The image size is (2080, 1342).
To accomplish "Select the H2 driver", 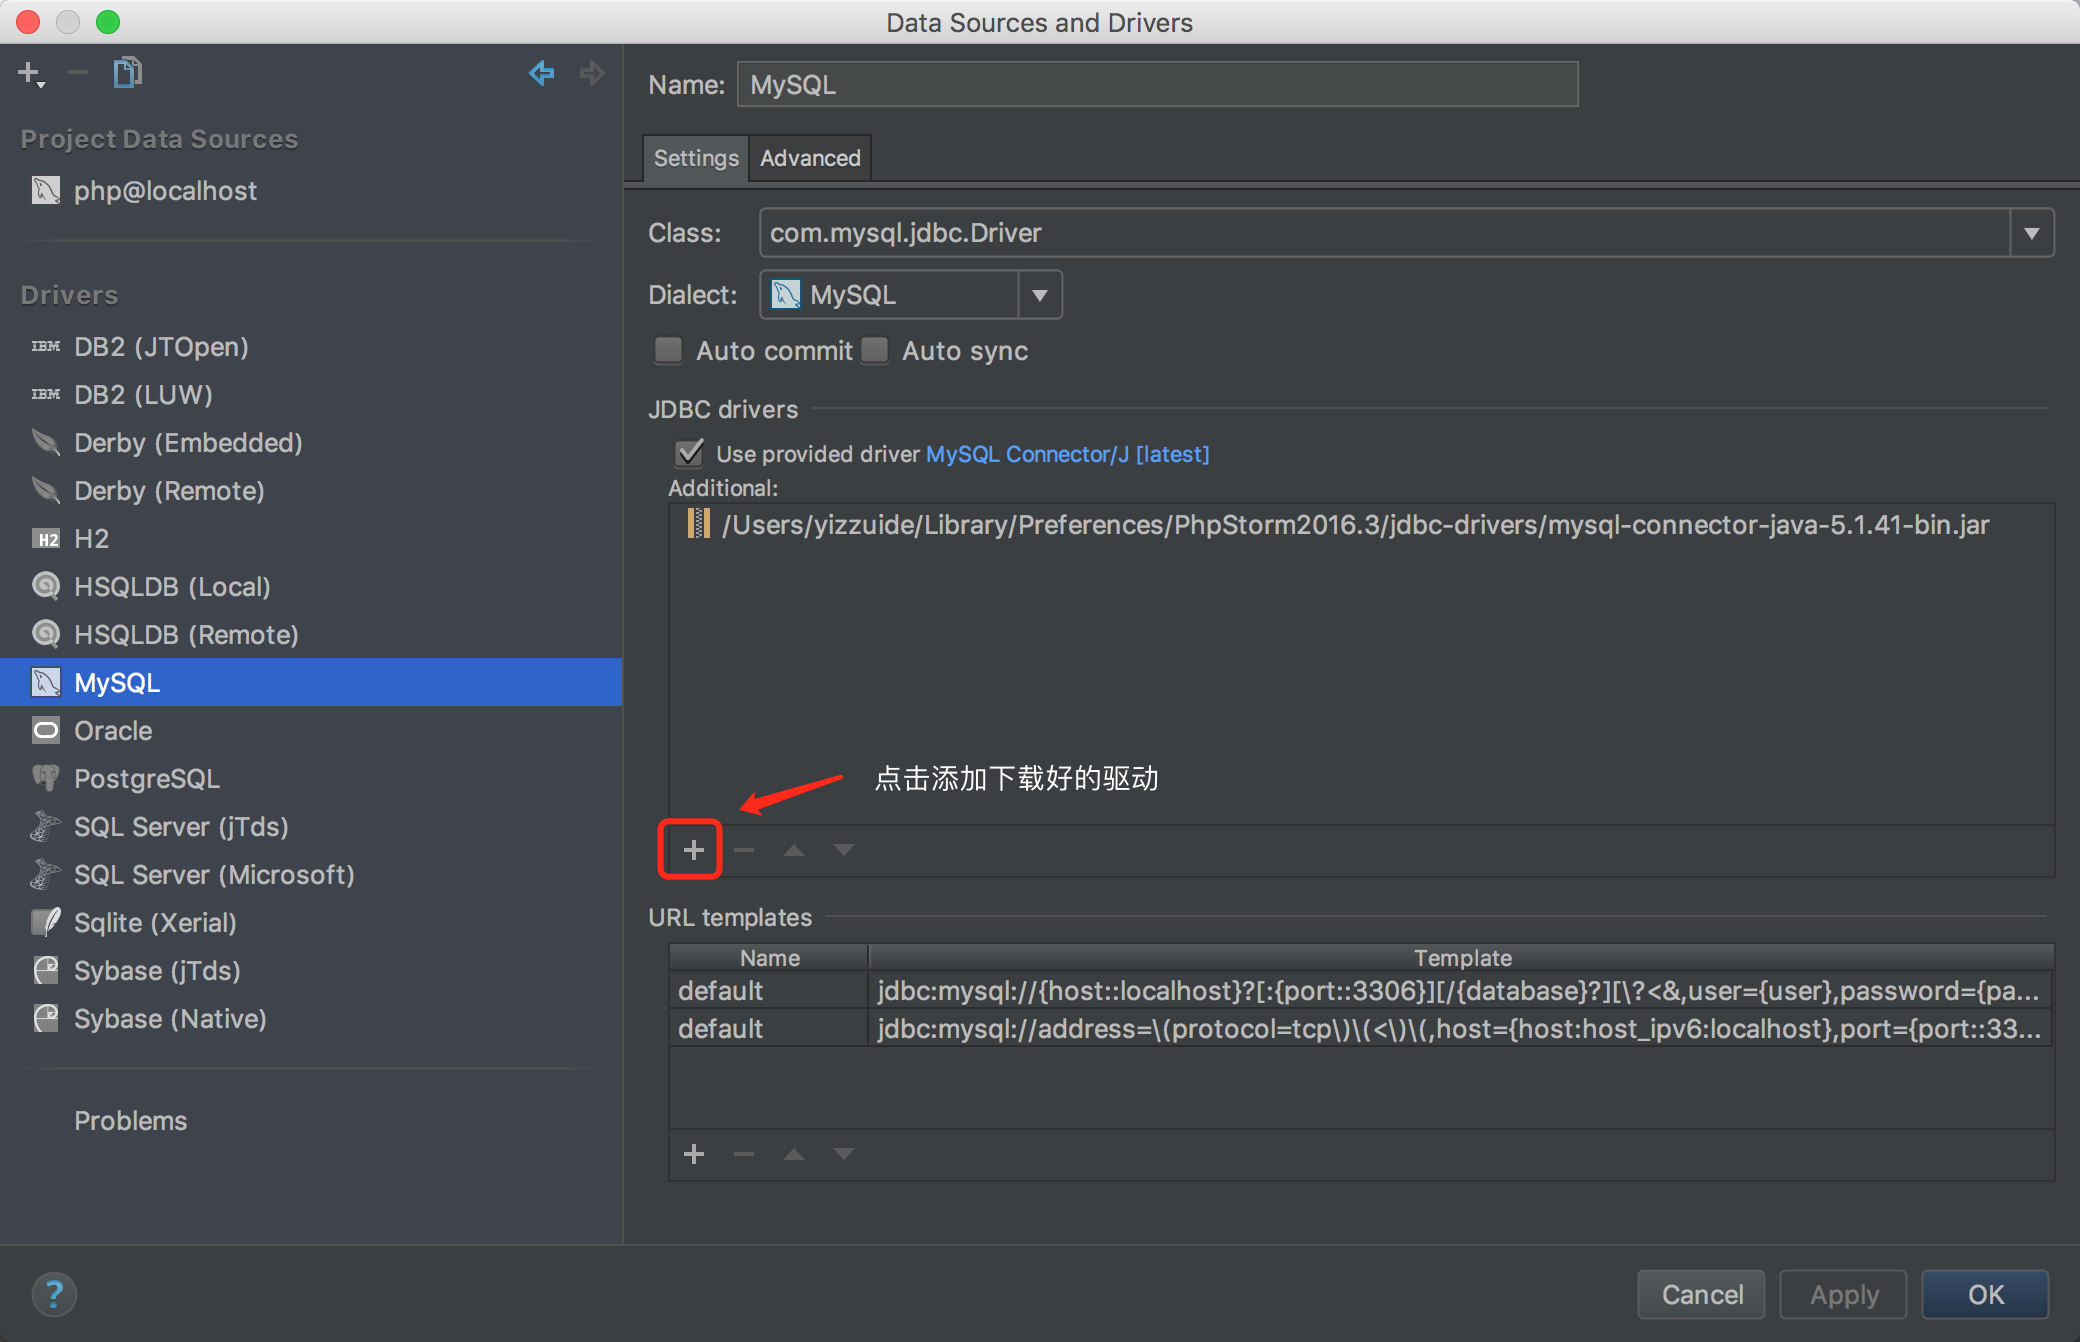I will [x=311, y=538].
